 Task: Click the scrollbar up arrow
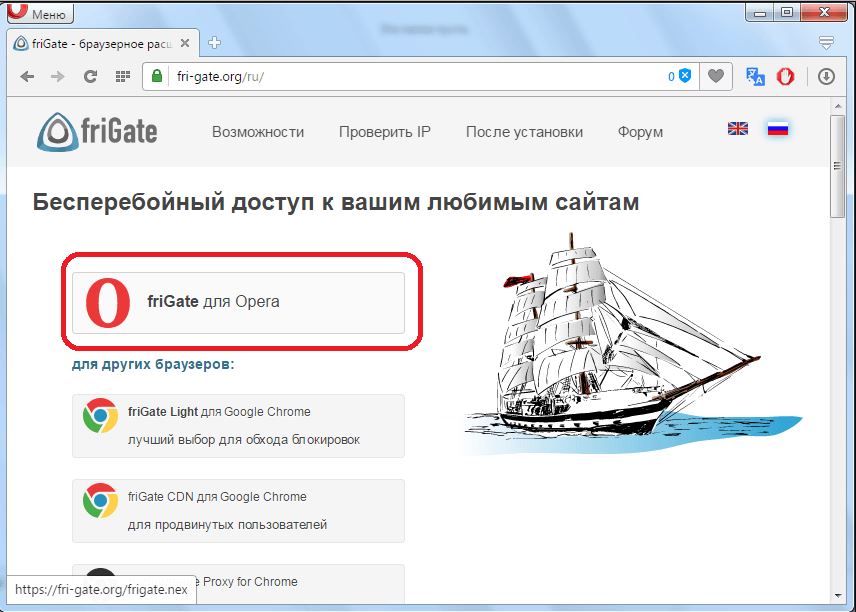pyautogui.click(x=837, y=106)
